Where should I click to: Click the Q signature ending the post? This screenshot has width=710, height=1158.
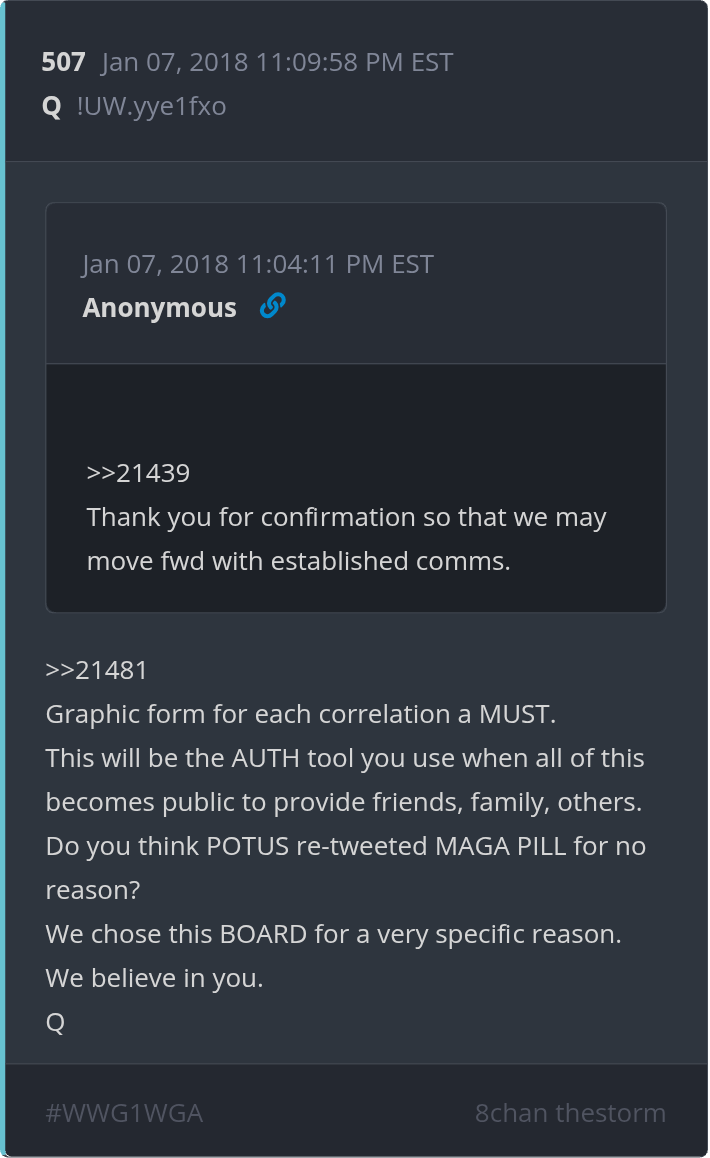pos(55,1022)
